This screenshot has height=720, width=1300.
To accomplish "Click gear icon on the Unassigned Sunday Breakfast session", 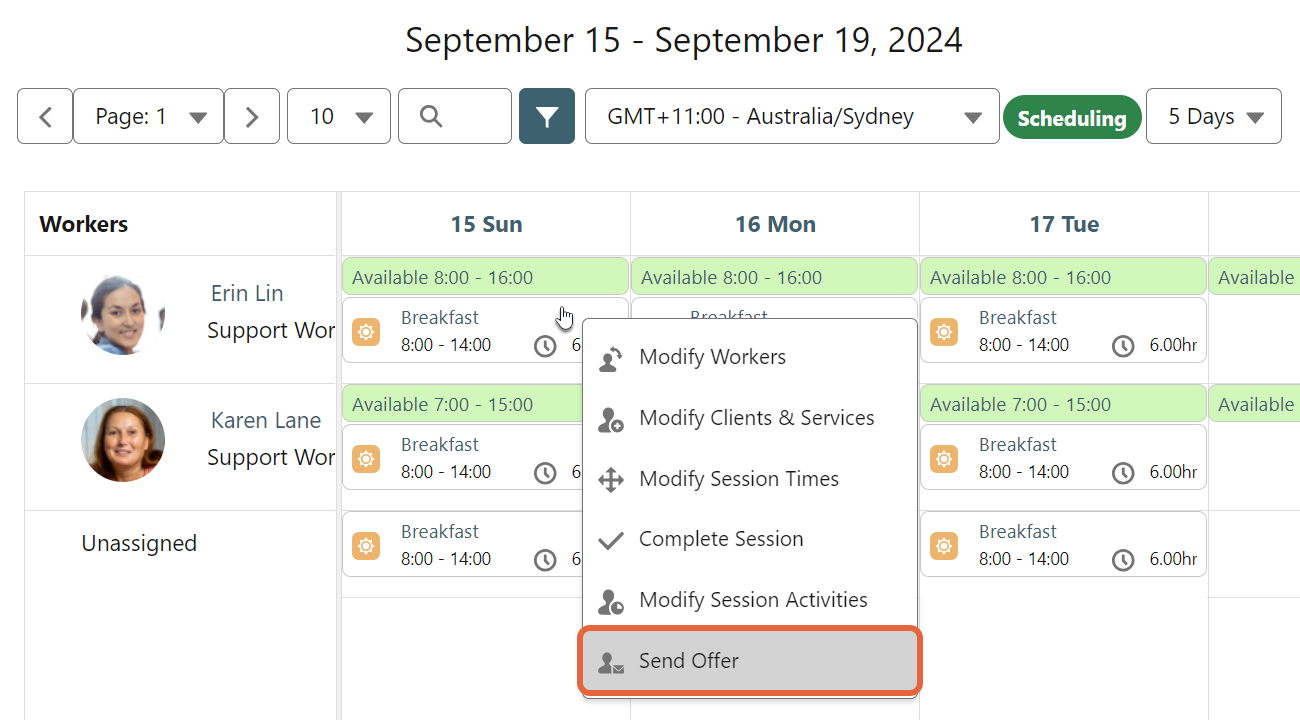I will pos(366,545).
